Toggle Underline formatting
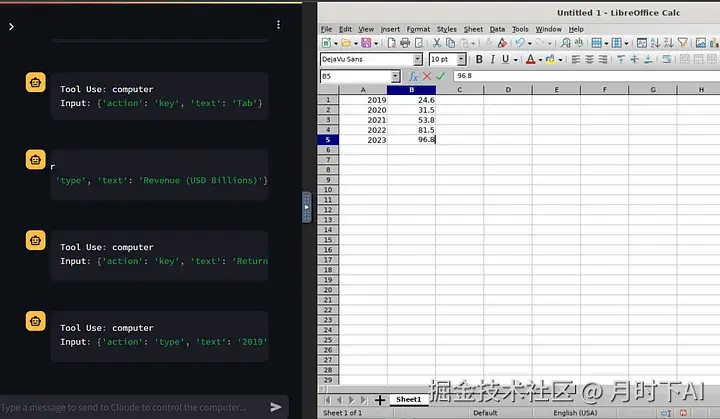The height and width of the screenshot is (419, 720). pyautogui.click(x=506, y=59)
